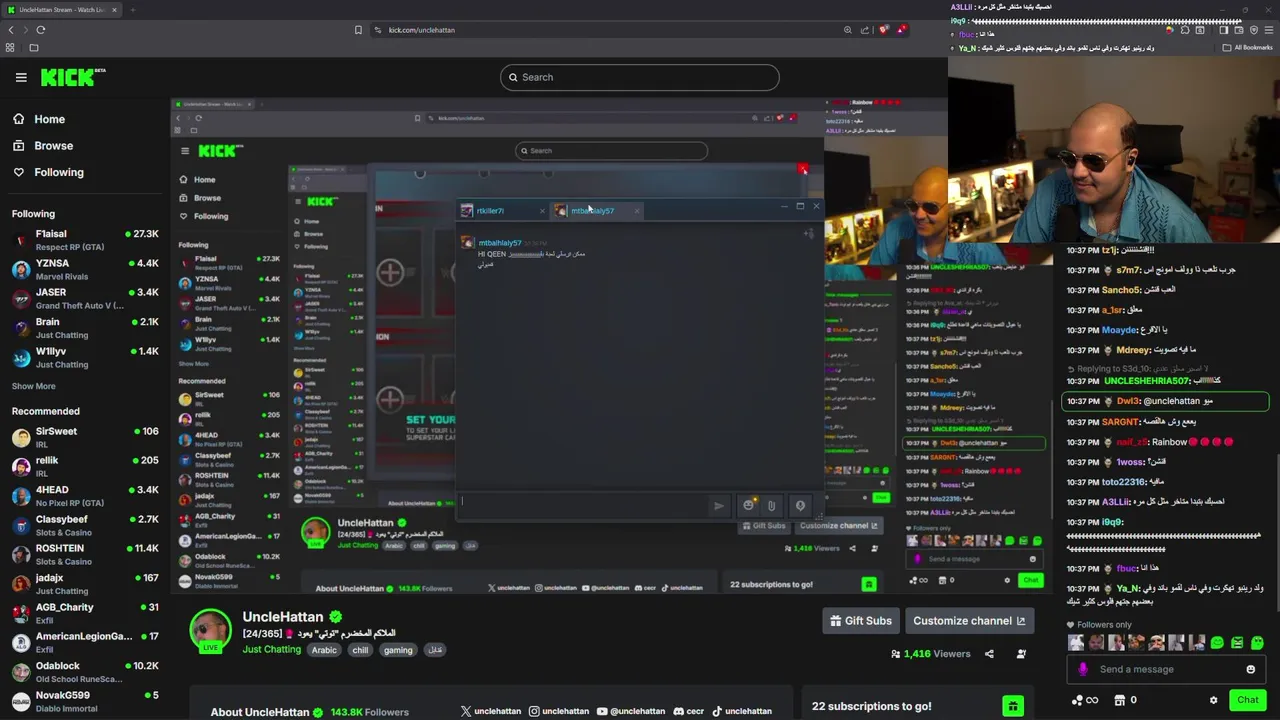The width and height of the screenshot is (1280, 720).
Task: Click username toto22316 in the chat
Action: click(x=1124, y=482)
